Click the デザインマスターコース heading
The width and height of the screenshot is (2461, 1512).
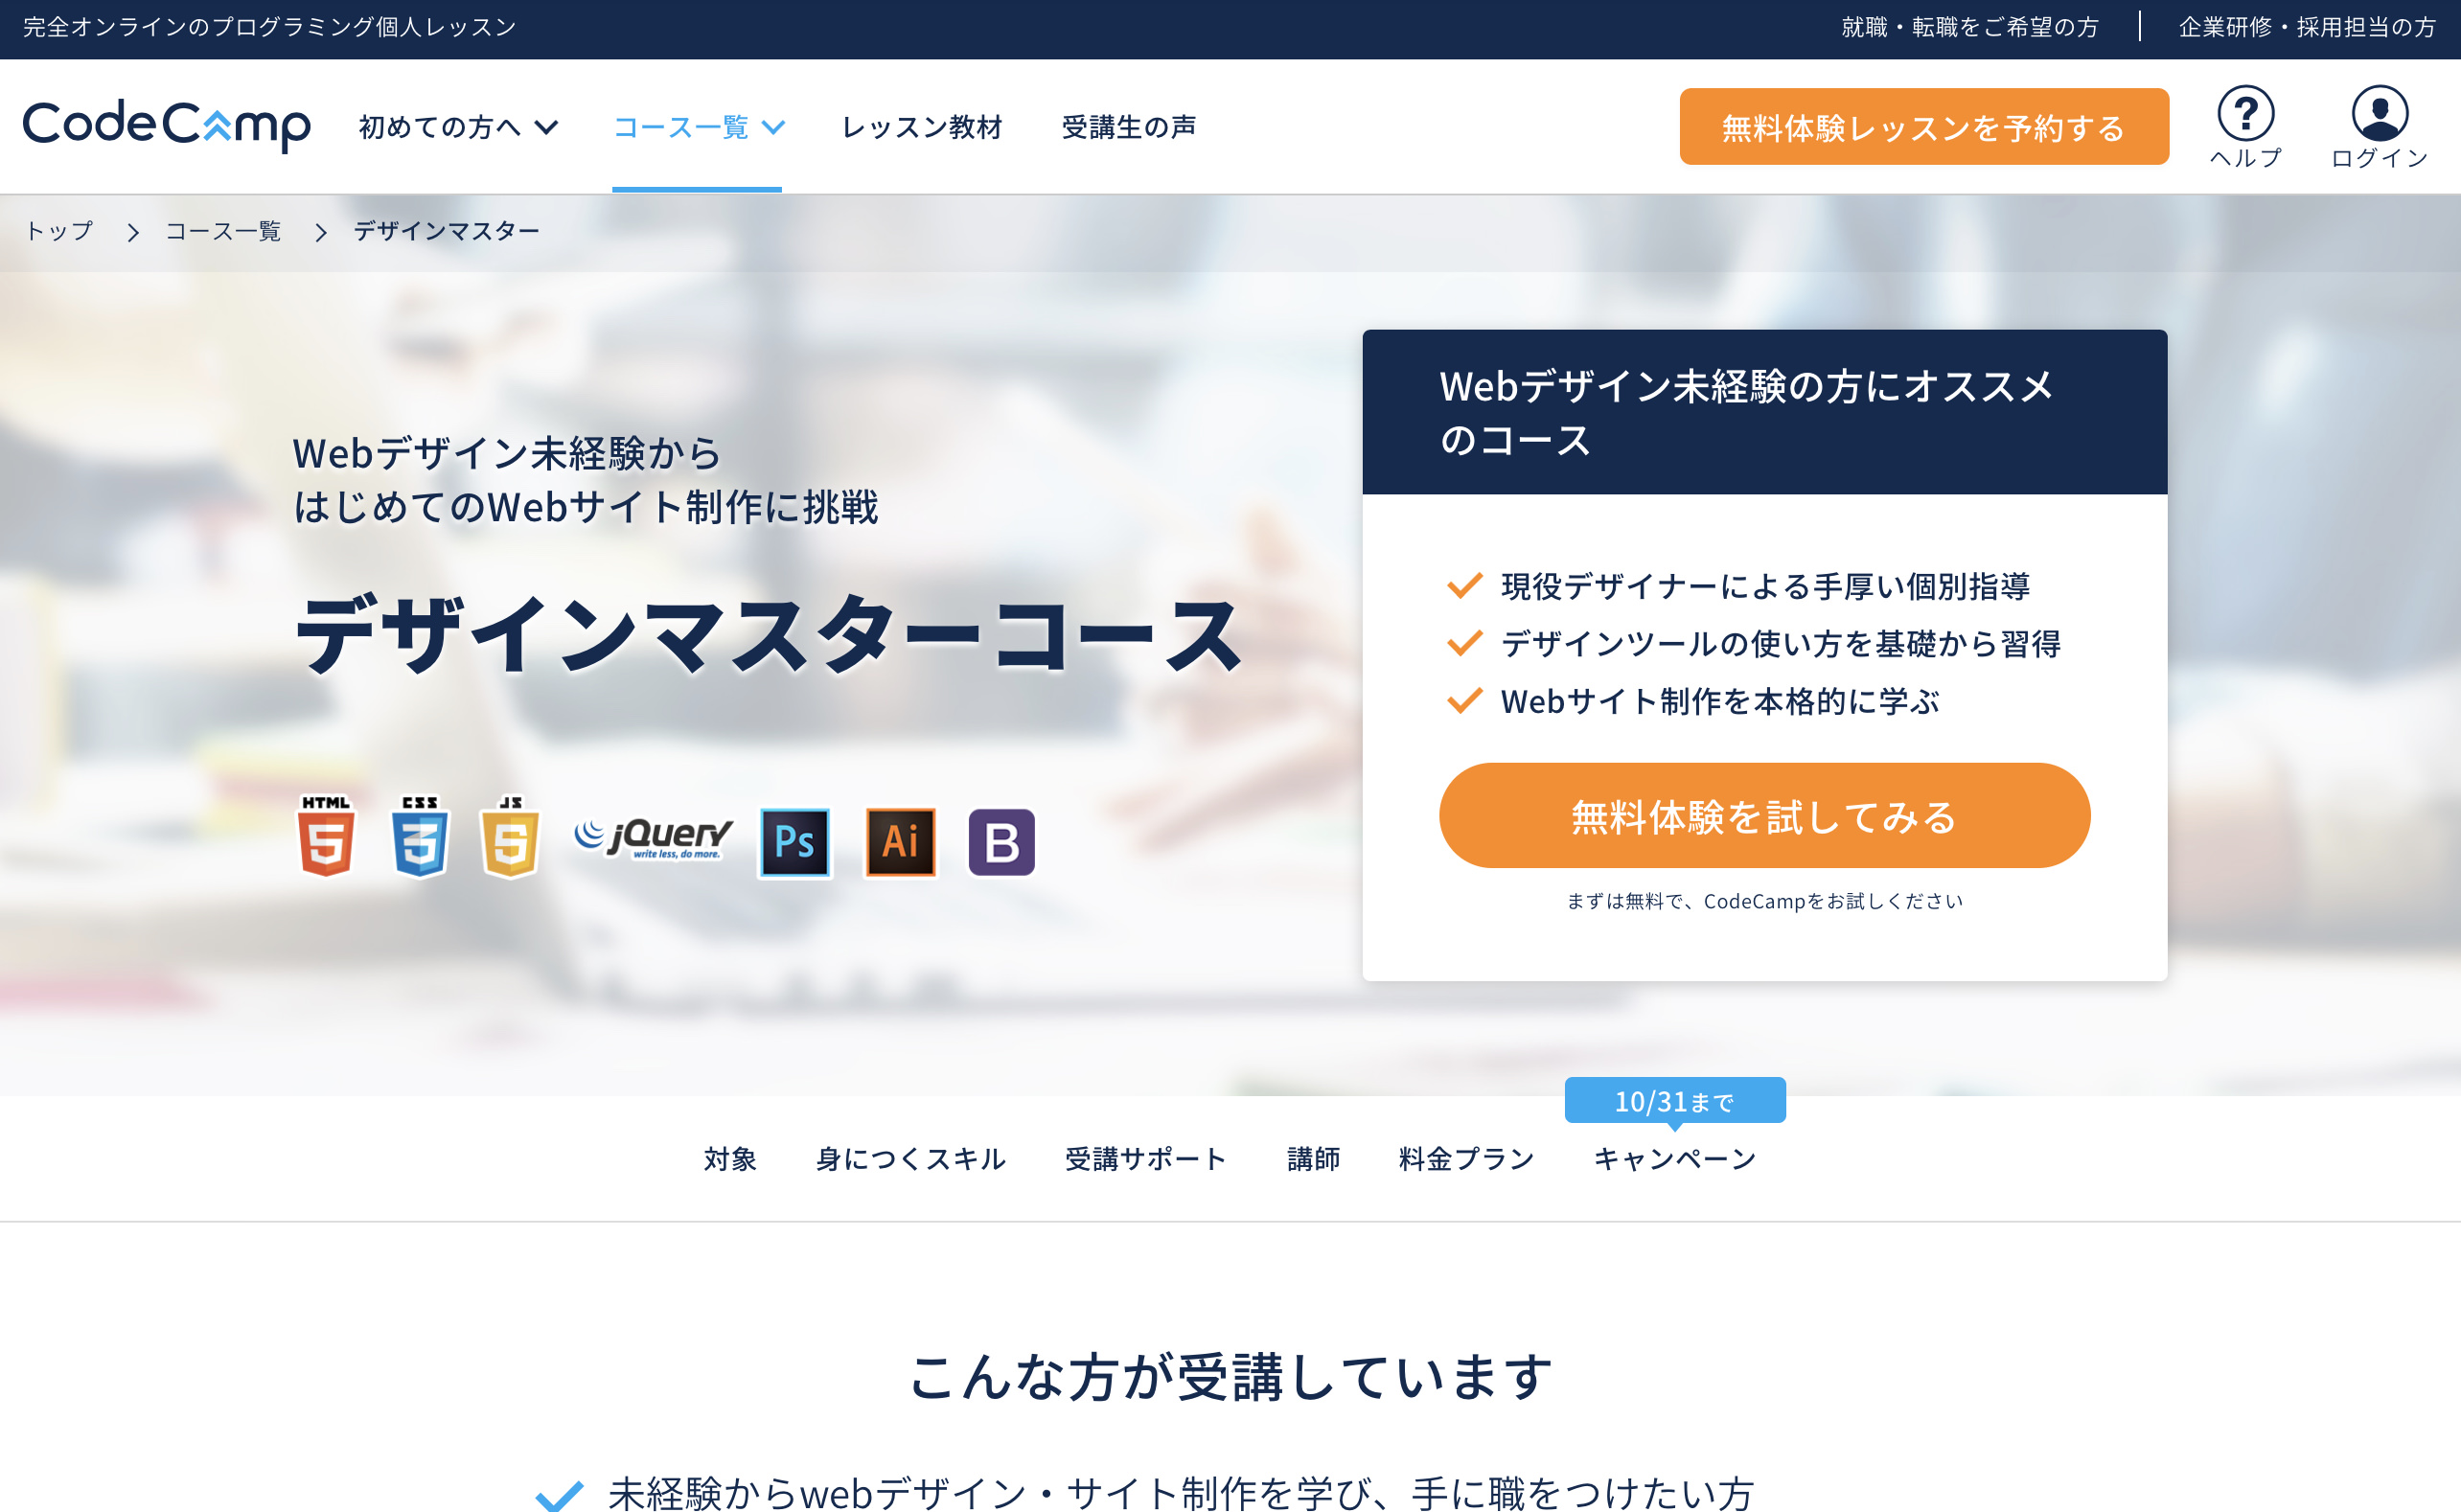pyautogui.click(x=768, y=634)
